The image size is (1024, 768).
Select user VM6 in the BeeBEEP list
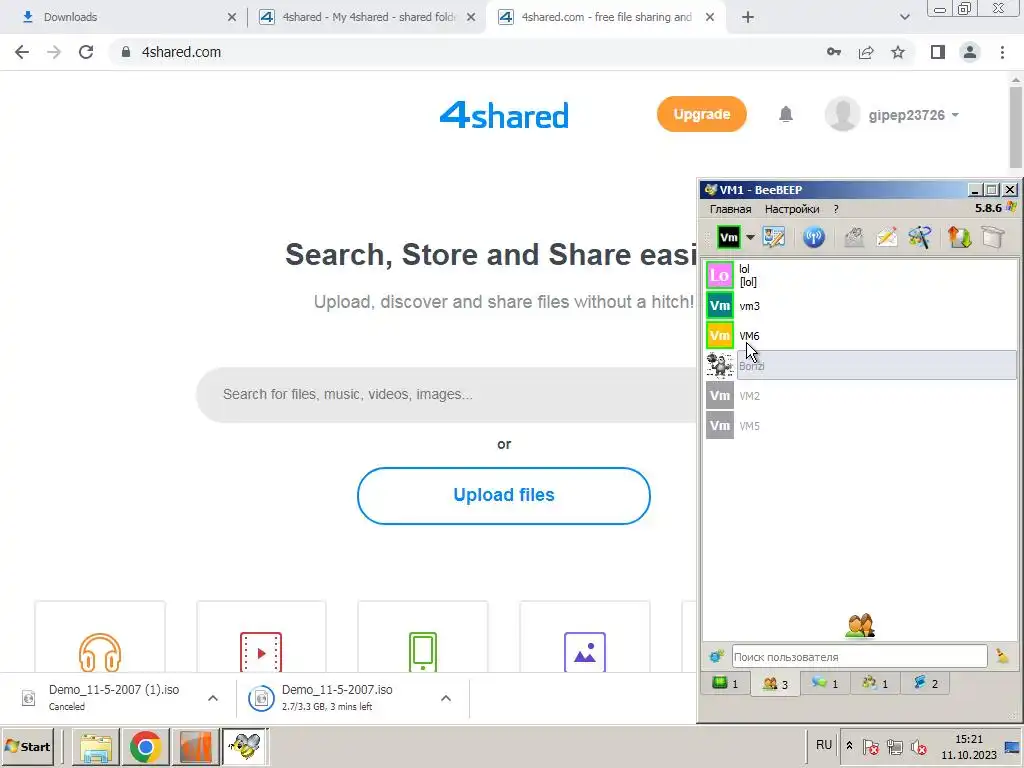click(x=861, y=336)
